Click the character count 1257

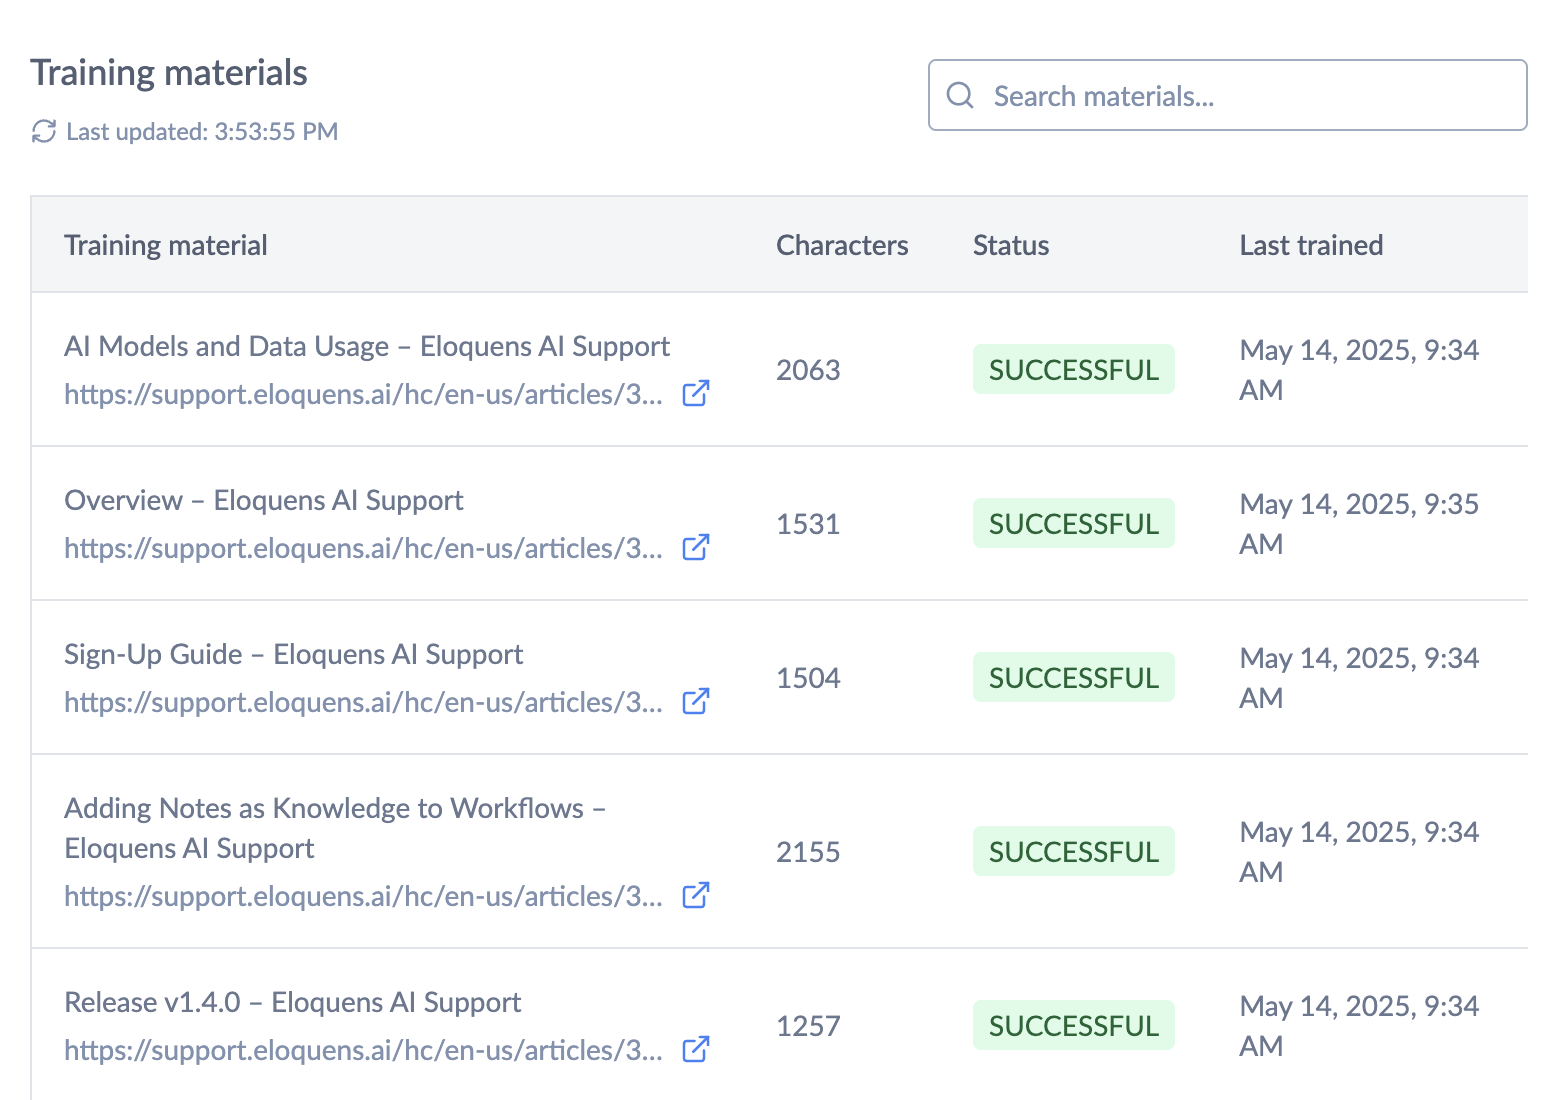pyautogui.click(x=808, y=1026)
